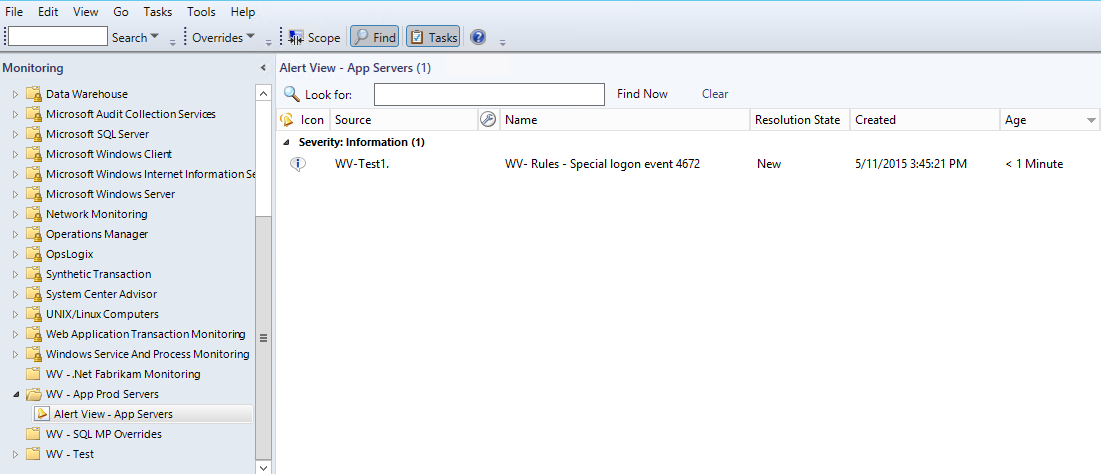
Task: Click the blue Help question mark icon
Action: point(478,37)
